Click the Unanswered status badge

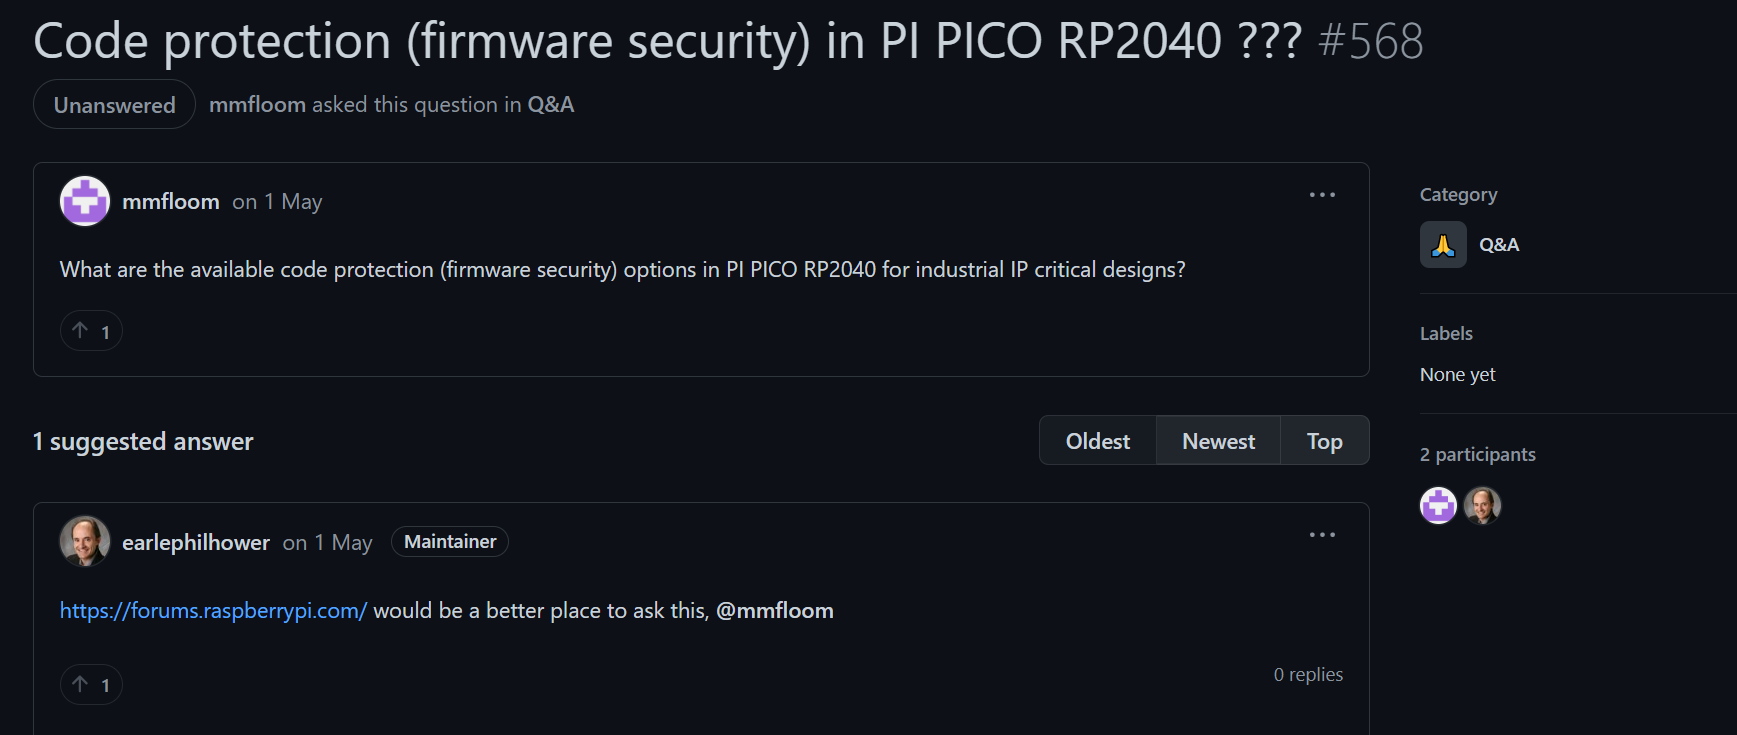coord(114,104)
